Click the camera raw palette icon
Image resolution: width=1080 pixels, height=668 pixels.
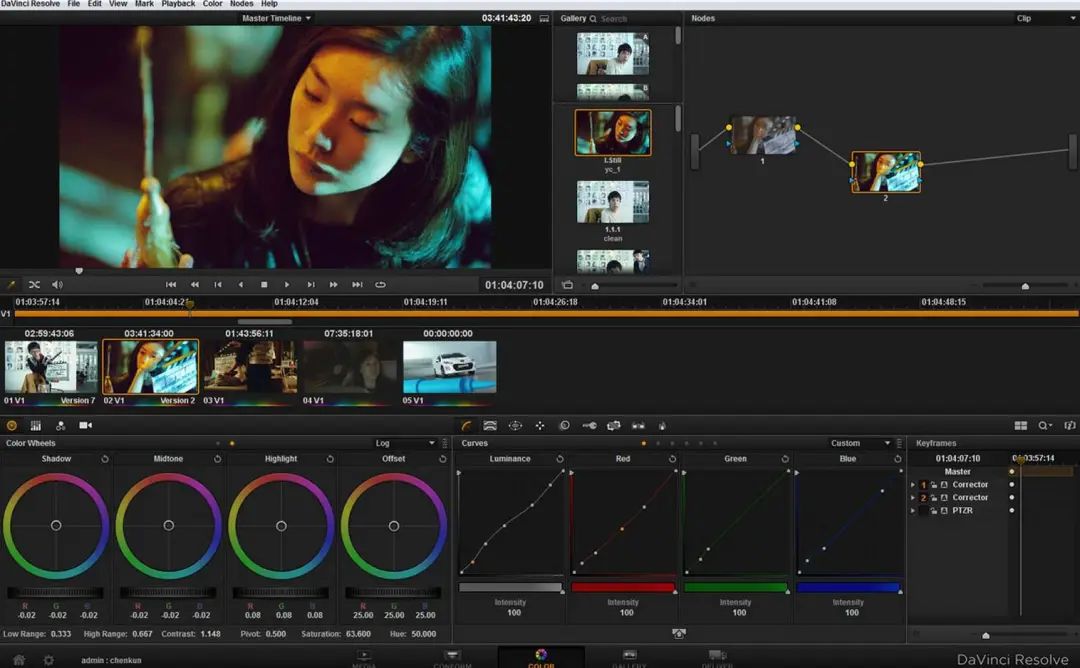click(x=85, y=425)
